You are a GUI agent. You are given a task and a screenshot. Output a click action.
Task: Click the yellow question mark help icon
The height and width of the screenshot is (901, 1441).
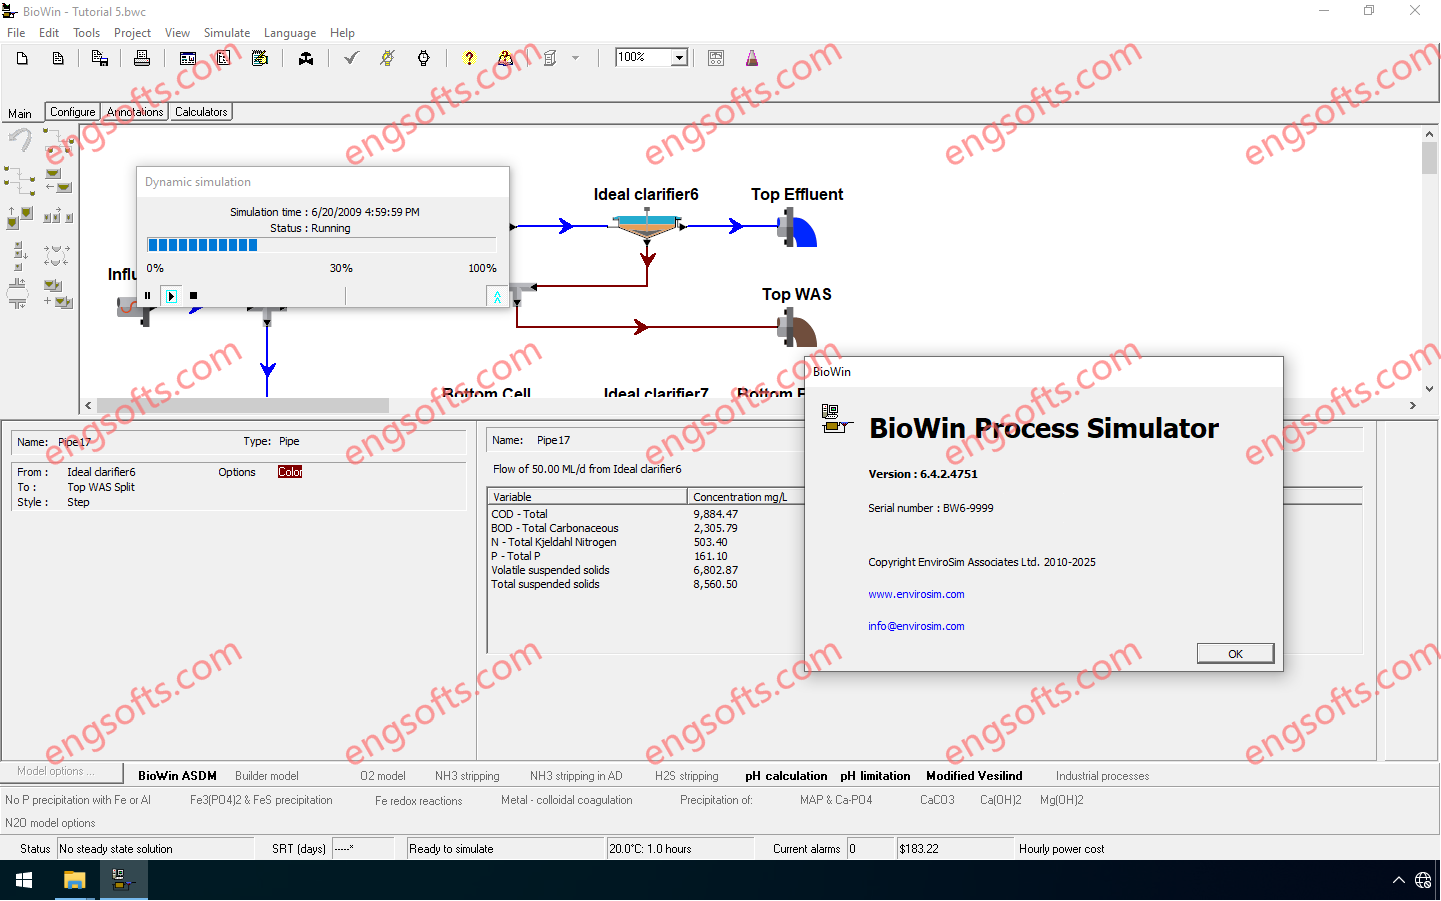click(x=469, y=58)
